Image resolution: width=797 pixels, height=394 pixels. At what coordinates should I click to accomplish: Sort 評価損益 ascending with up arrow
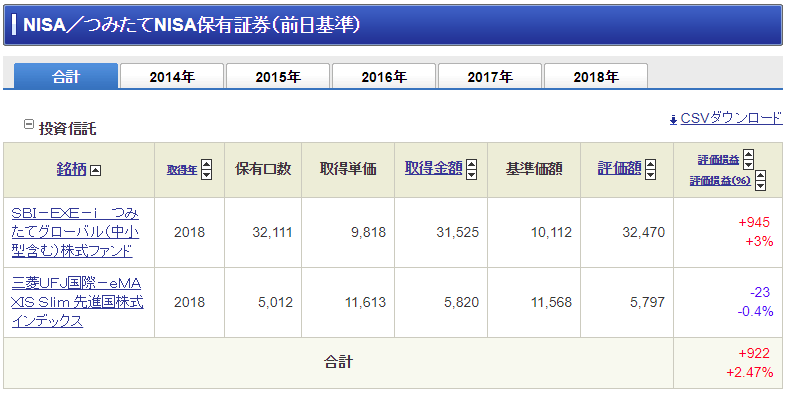tap(748, 154)
